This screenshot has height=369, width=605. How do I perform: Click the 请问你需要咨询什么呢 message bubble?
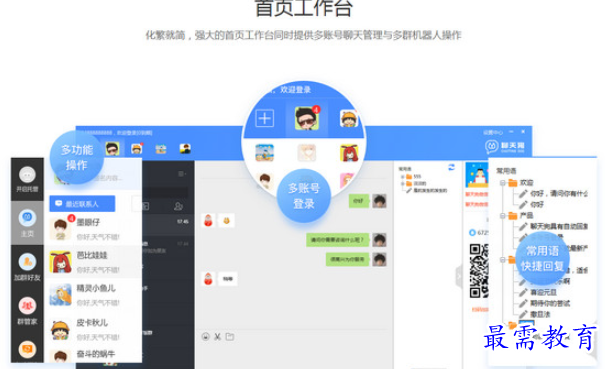coord(338,240)
